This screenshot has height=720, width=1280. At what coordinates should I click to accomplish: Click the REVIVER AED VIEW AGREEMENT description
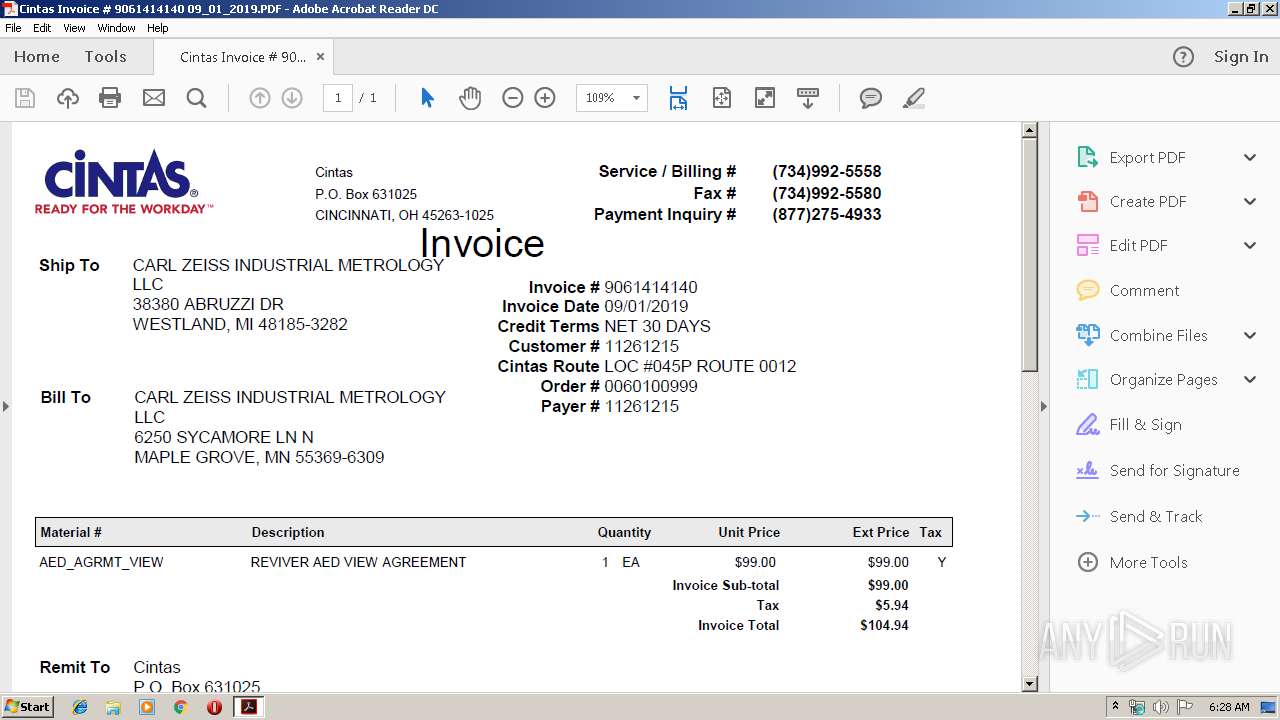[x=358, y=562]
